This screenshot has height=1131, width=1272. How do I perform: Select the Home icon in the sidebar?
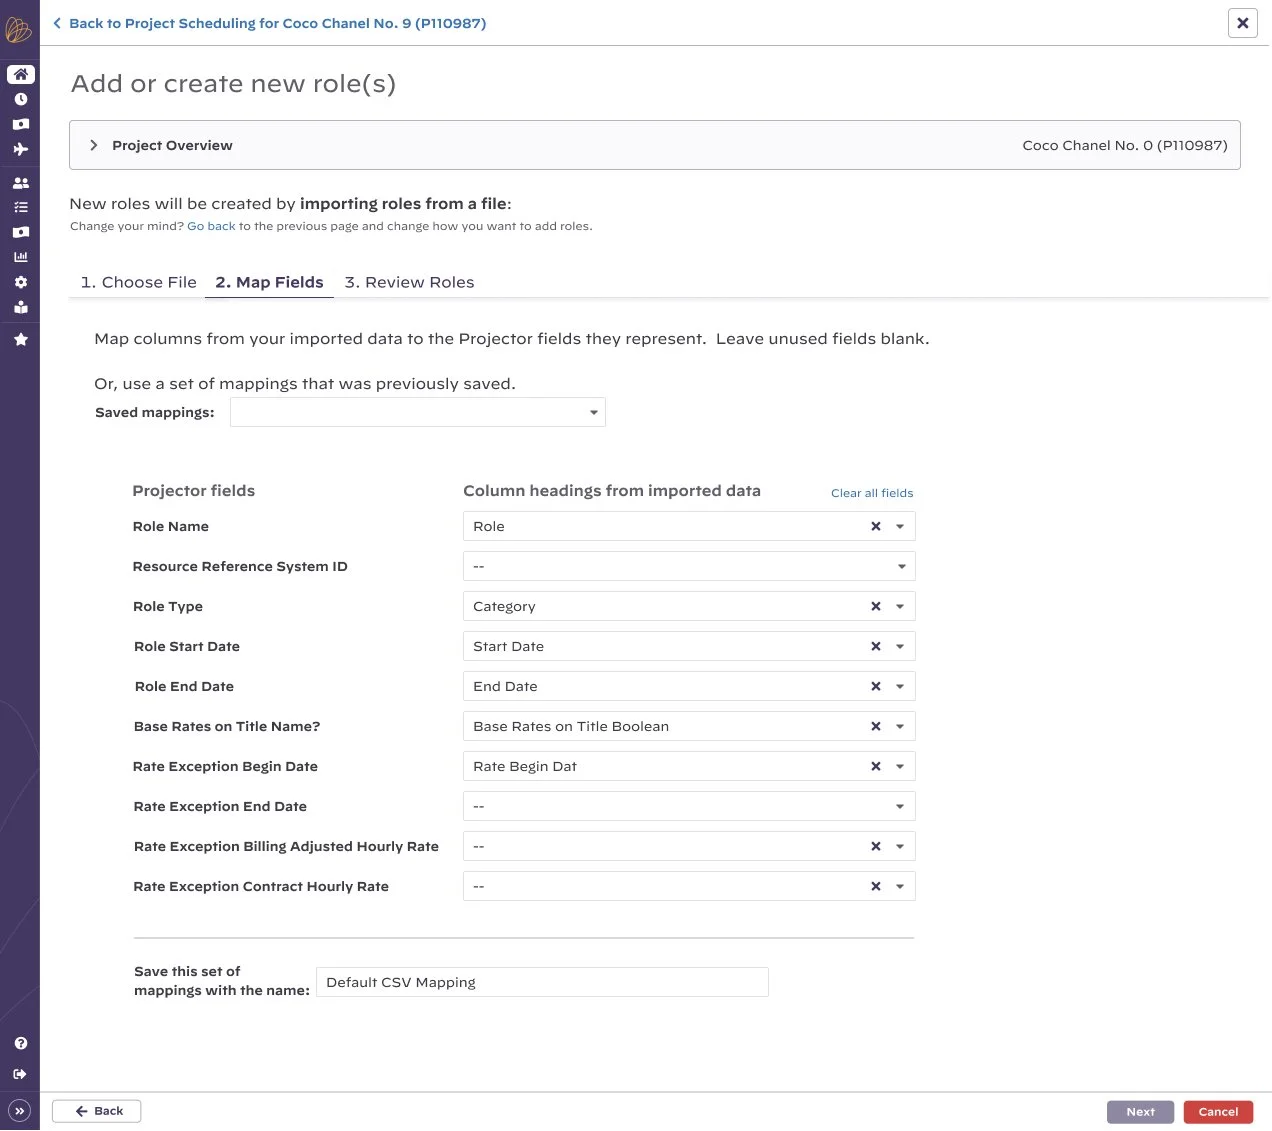[x=20, y=74]
